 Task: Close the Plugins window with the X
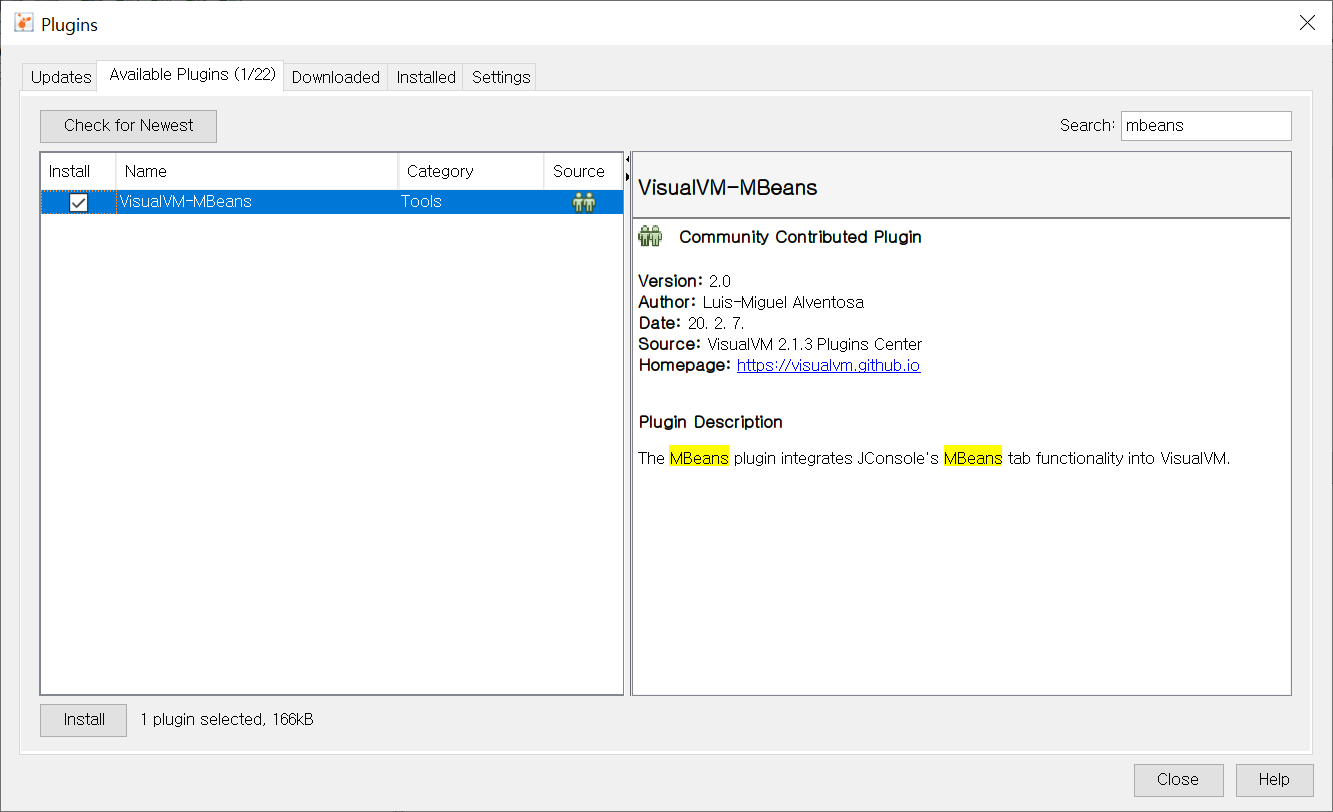pos(1307,23)
